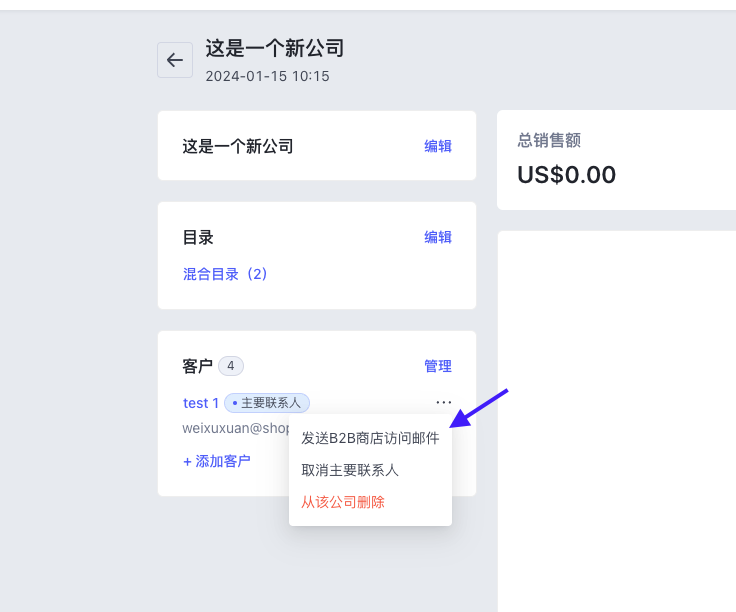
Task: Click the page title 这是一个新公司 at top
Action: pos(275,48)
